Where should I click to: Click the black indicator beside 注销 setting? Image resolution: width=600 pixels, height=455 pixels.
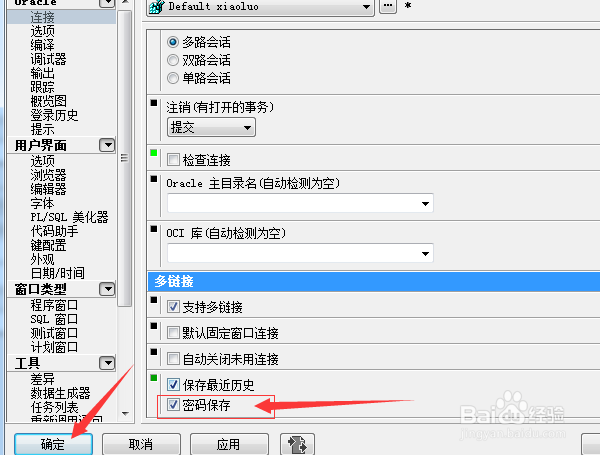[154, 103]
